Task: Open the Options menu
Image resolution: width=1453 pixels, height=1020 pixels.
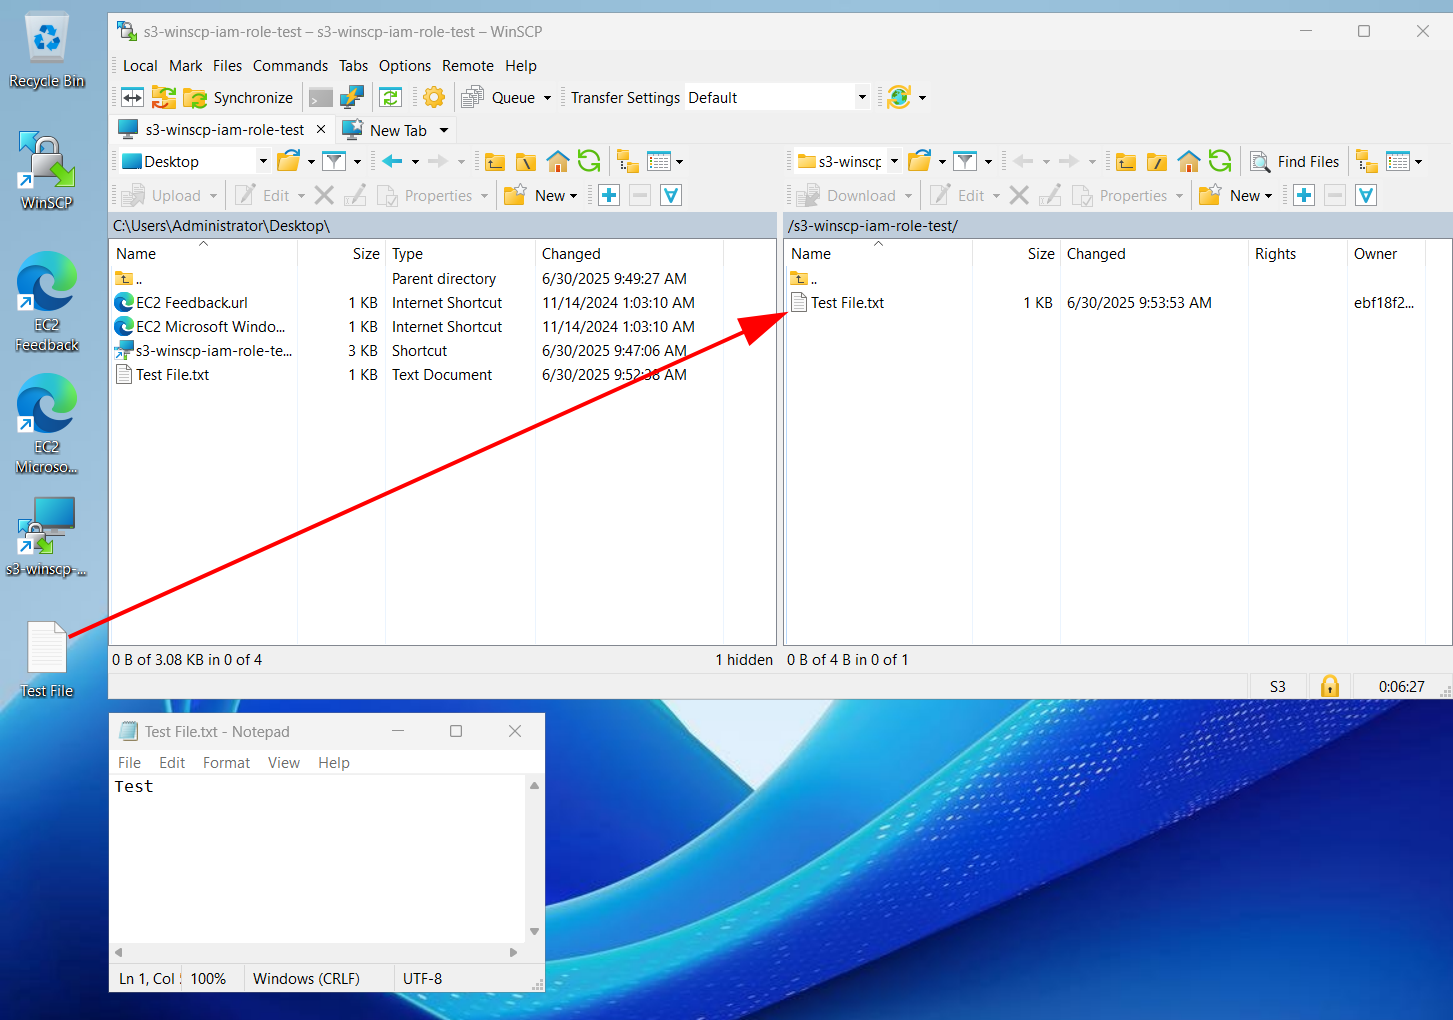Action: 405,65
